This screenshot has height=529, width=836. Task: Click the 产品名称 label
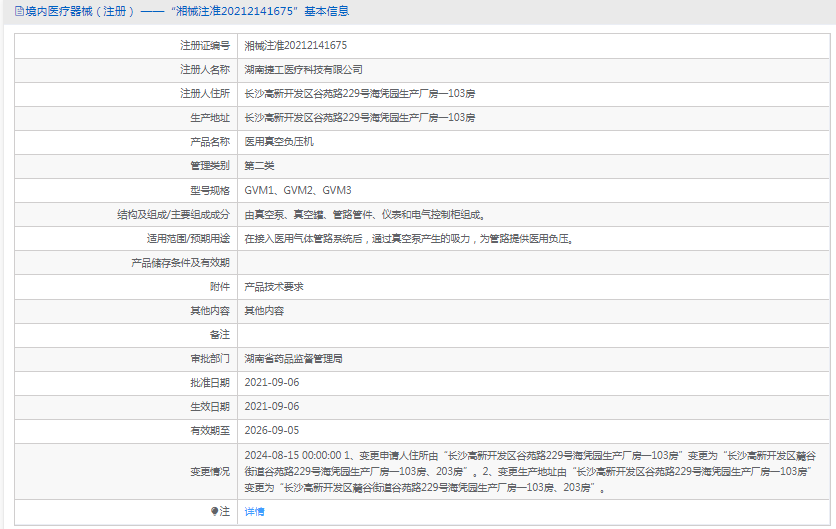pyautogui.click(x=210, y=141)
